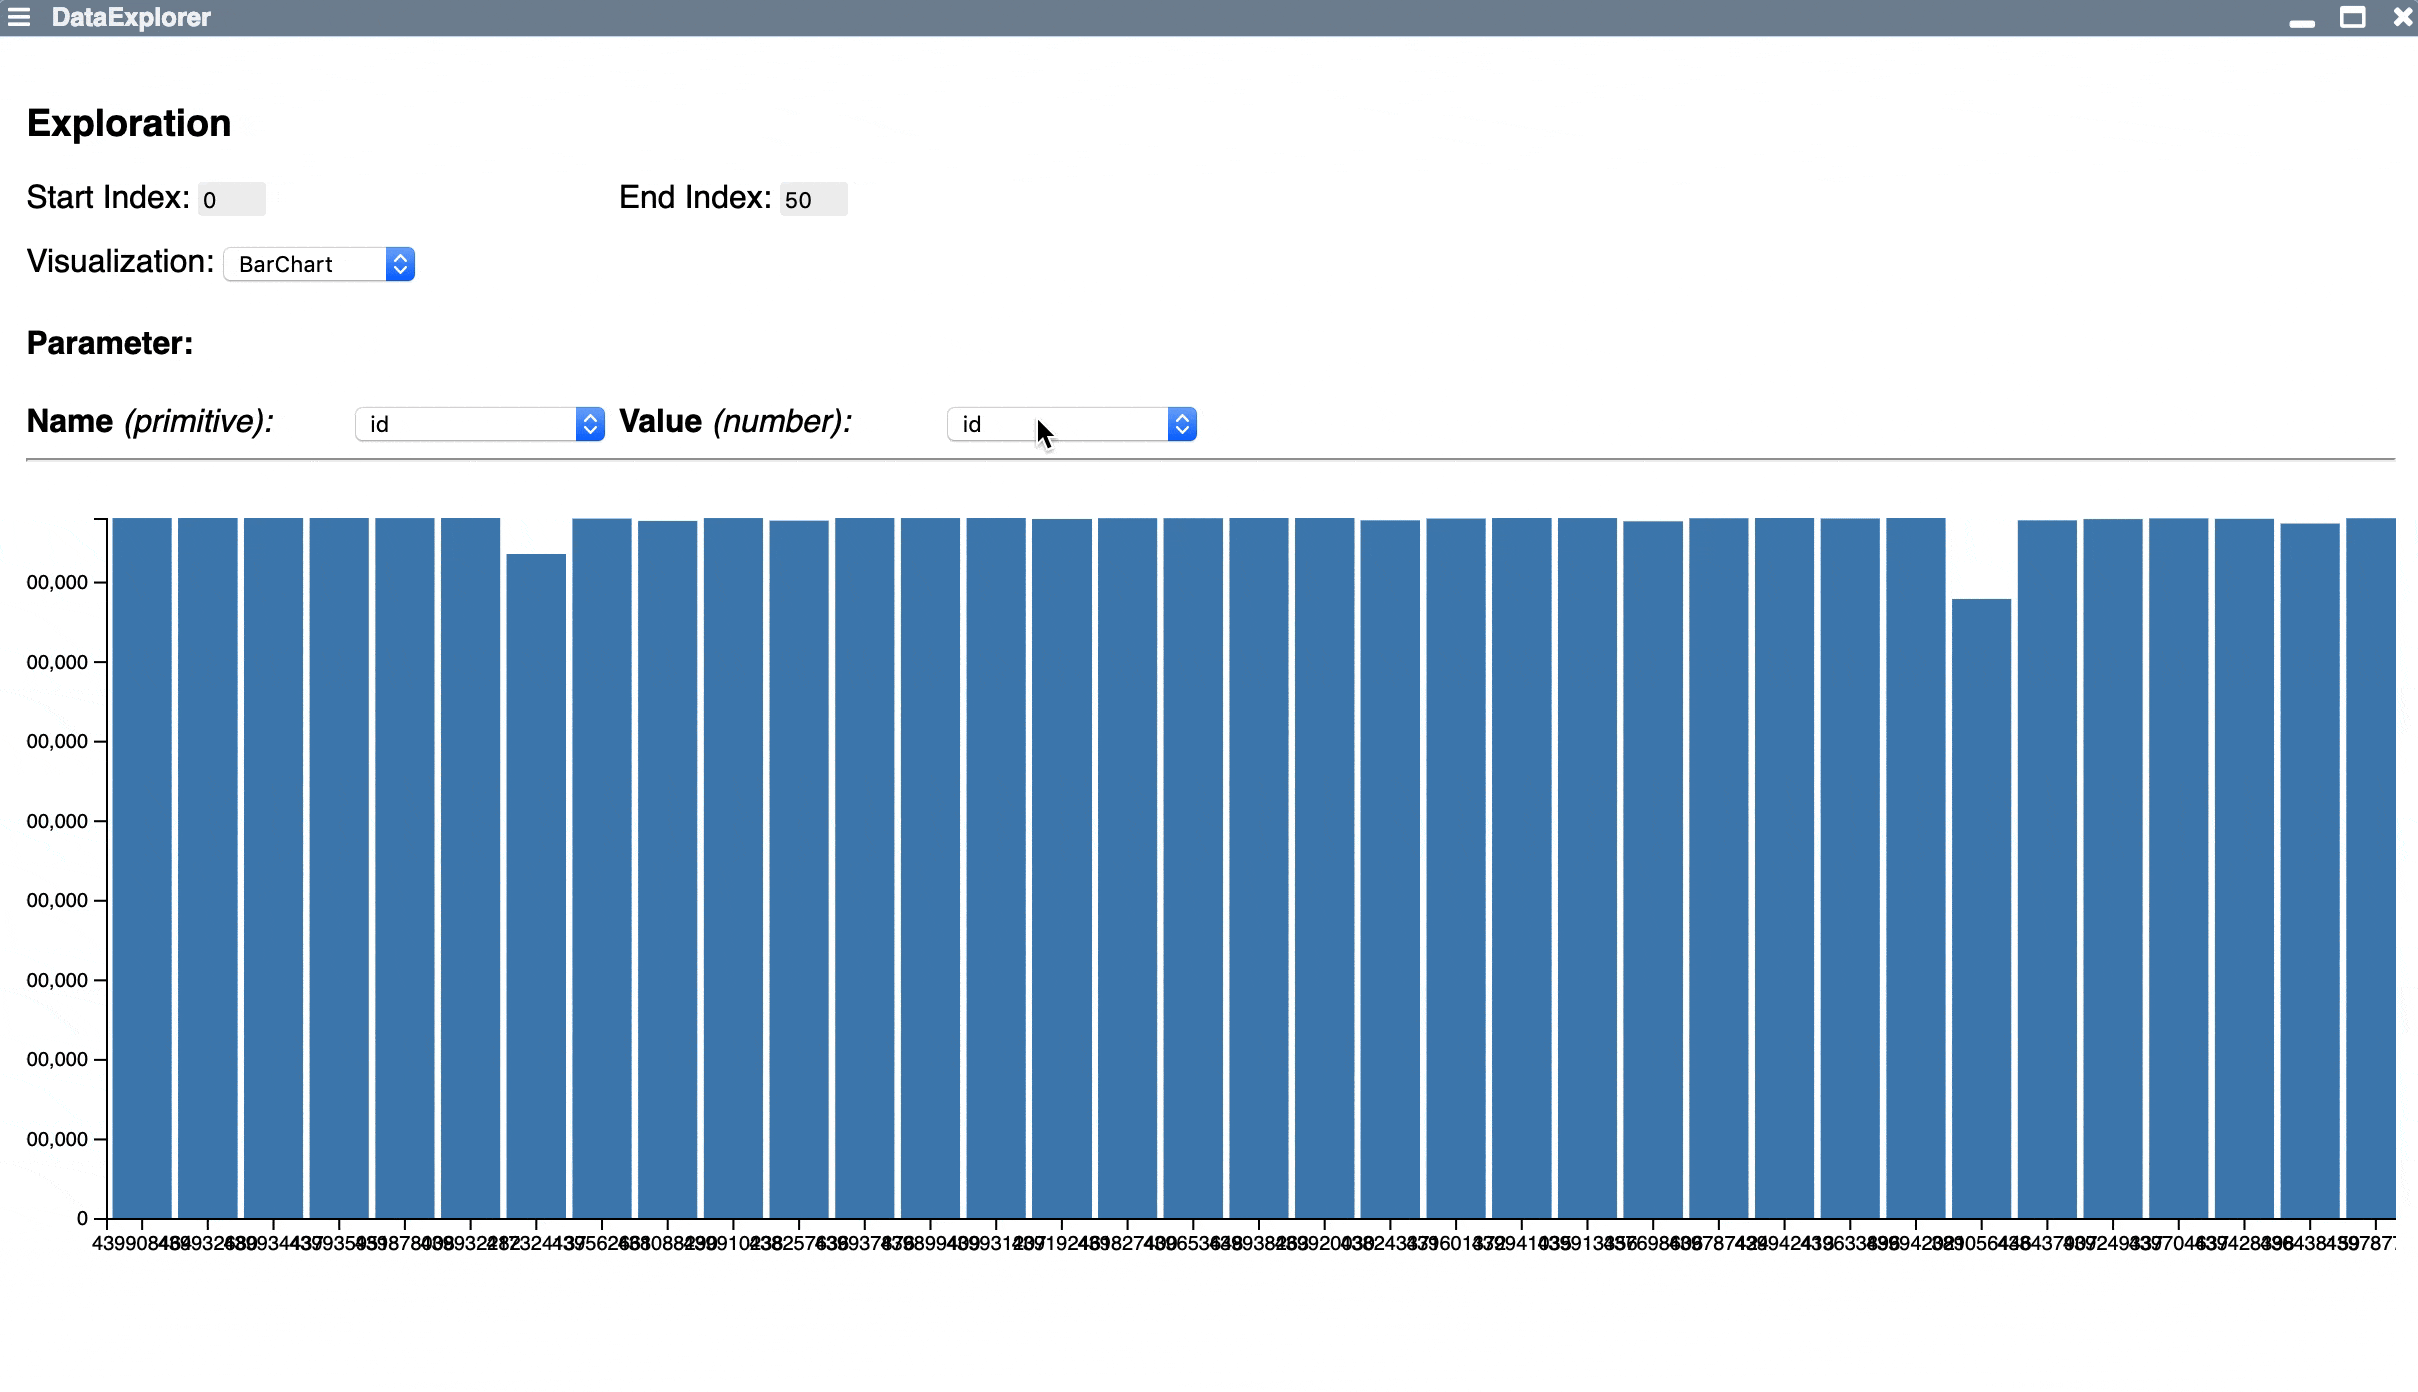
Task: Click the Parameter label
Action: (x=110, y=343)
